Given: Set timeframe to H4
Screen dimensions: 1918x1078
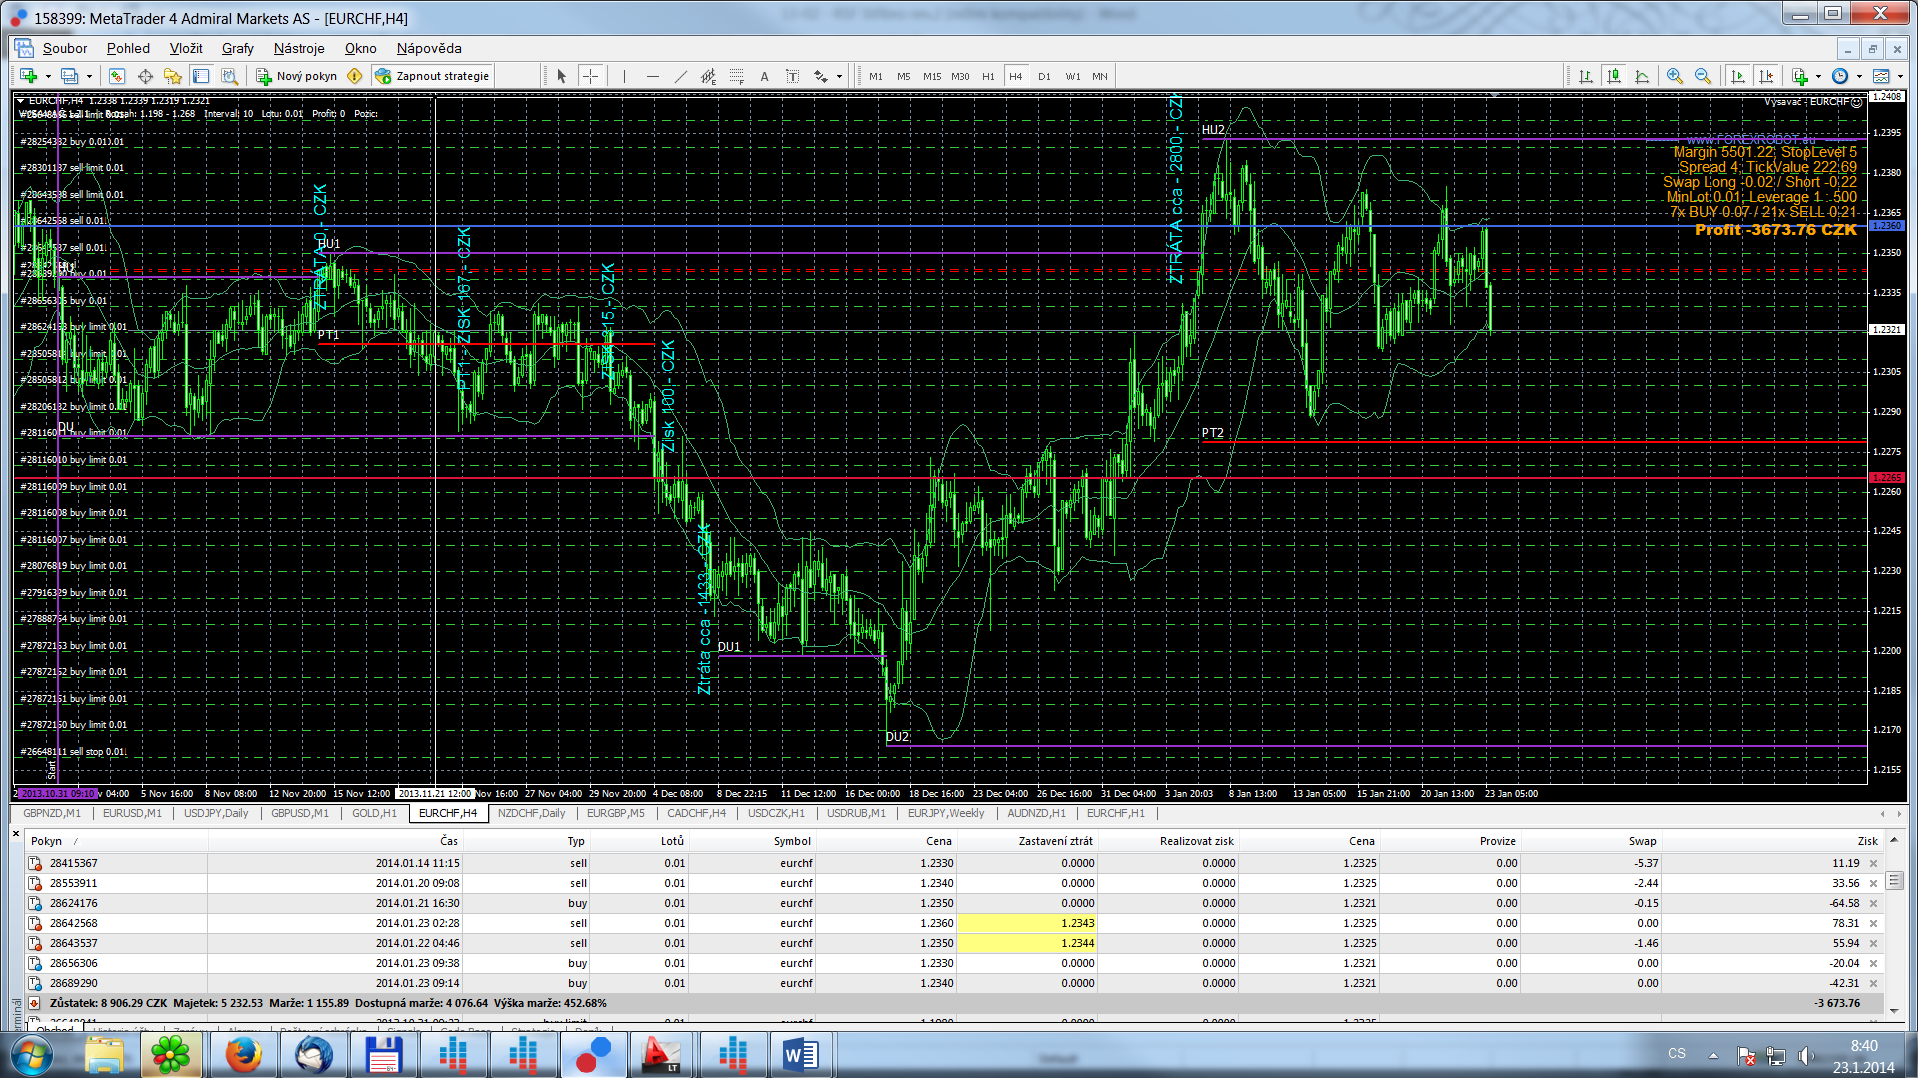Looking at the screenshot, I should pos(1016,76).
